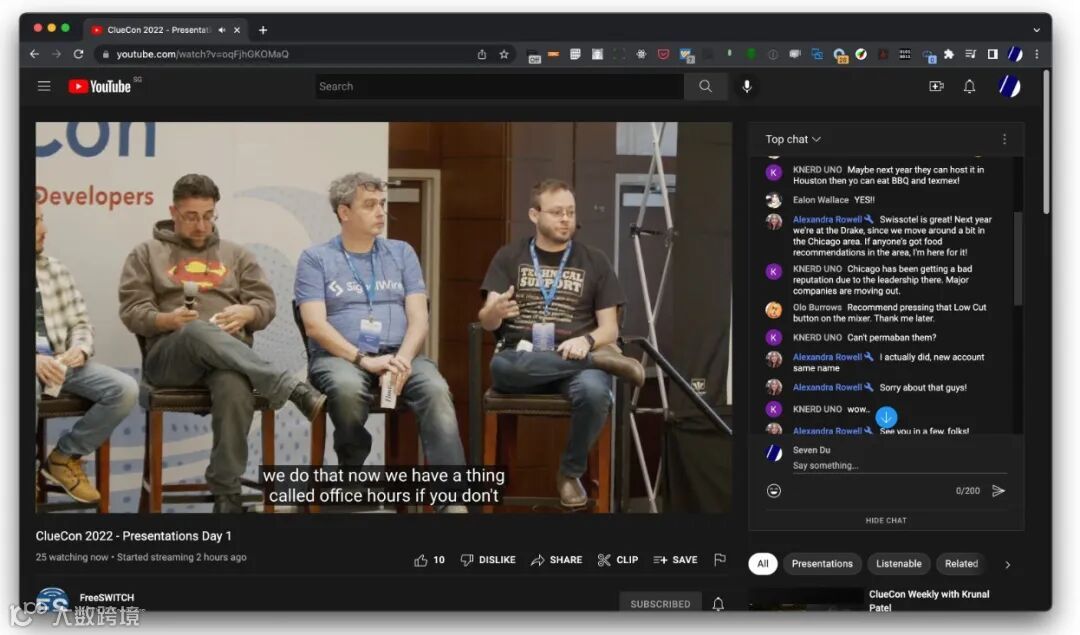Toggle the browser side panel icon

coord(993,54)
